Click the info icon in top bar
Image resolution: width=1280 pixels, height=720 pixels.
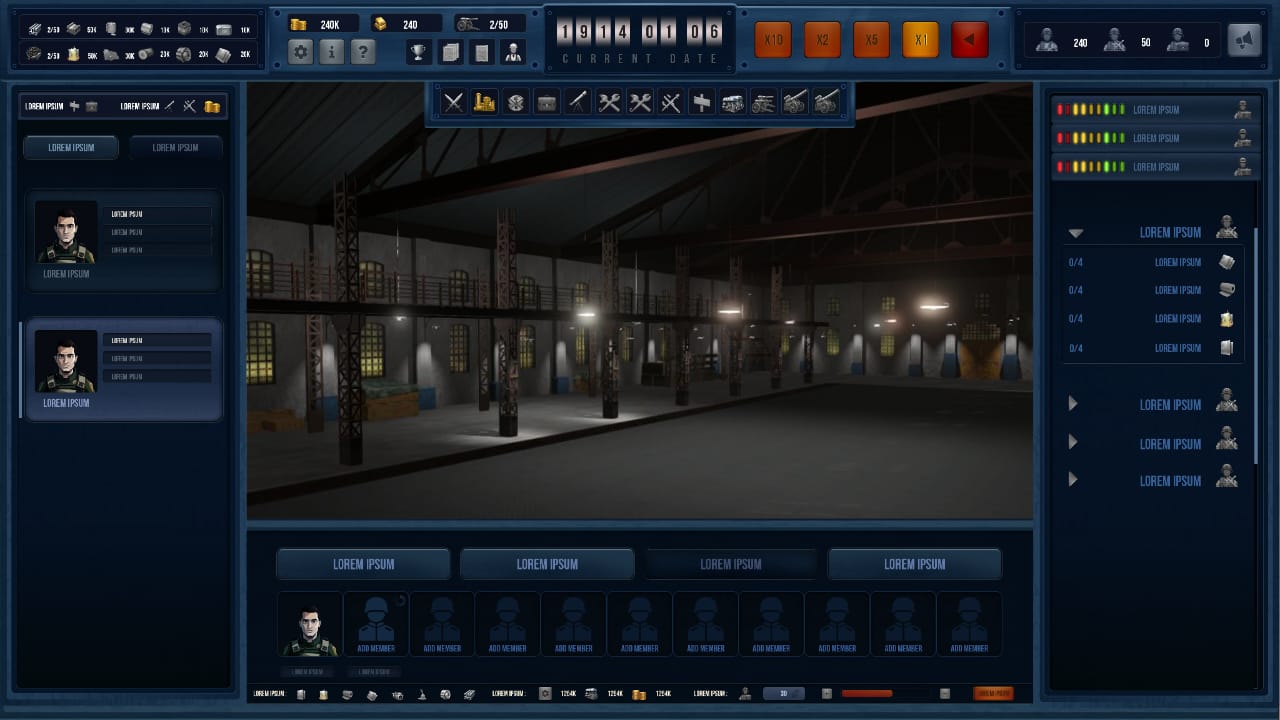tap(332, 52)
